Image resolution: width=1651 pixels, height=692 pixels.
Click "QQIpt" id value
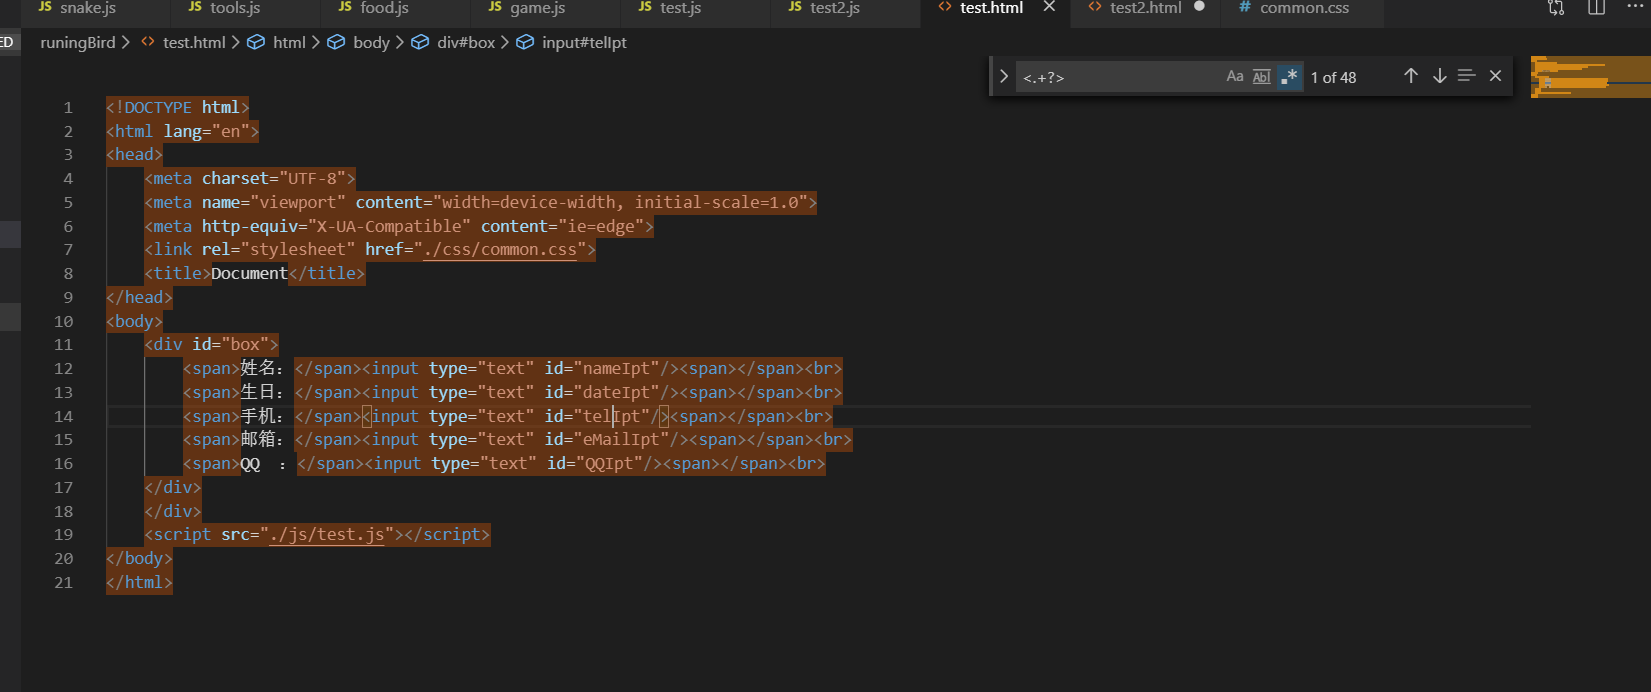pyautogui.click(x=609, y=464)
